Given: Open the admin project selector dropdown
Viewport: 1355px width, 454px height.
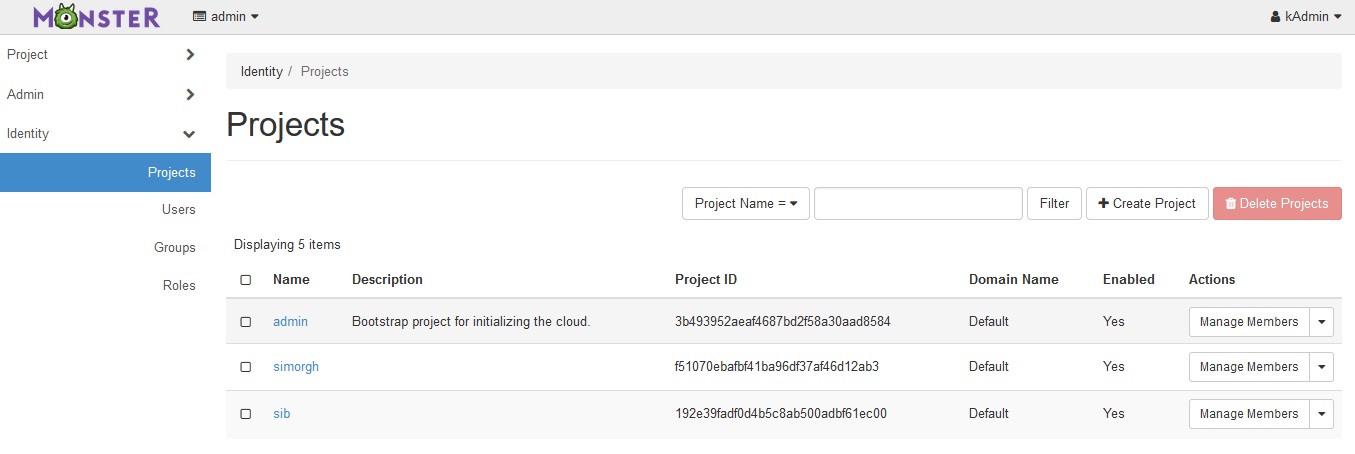Looking at the screenshot, I should click(x=226, y=17).
